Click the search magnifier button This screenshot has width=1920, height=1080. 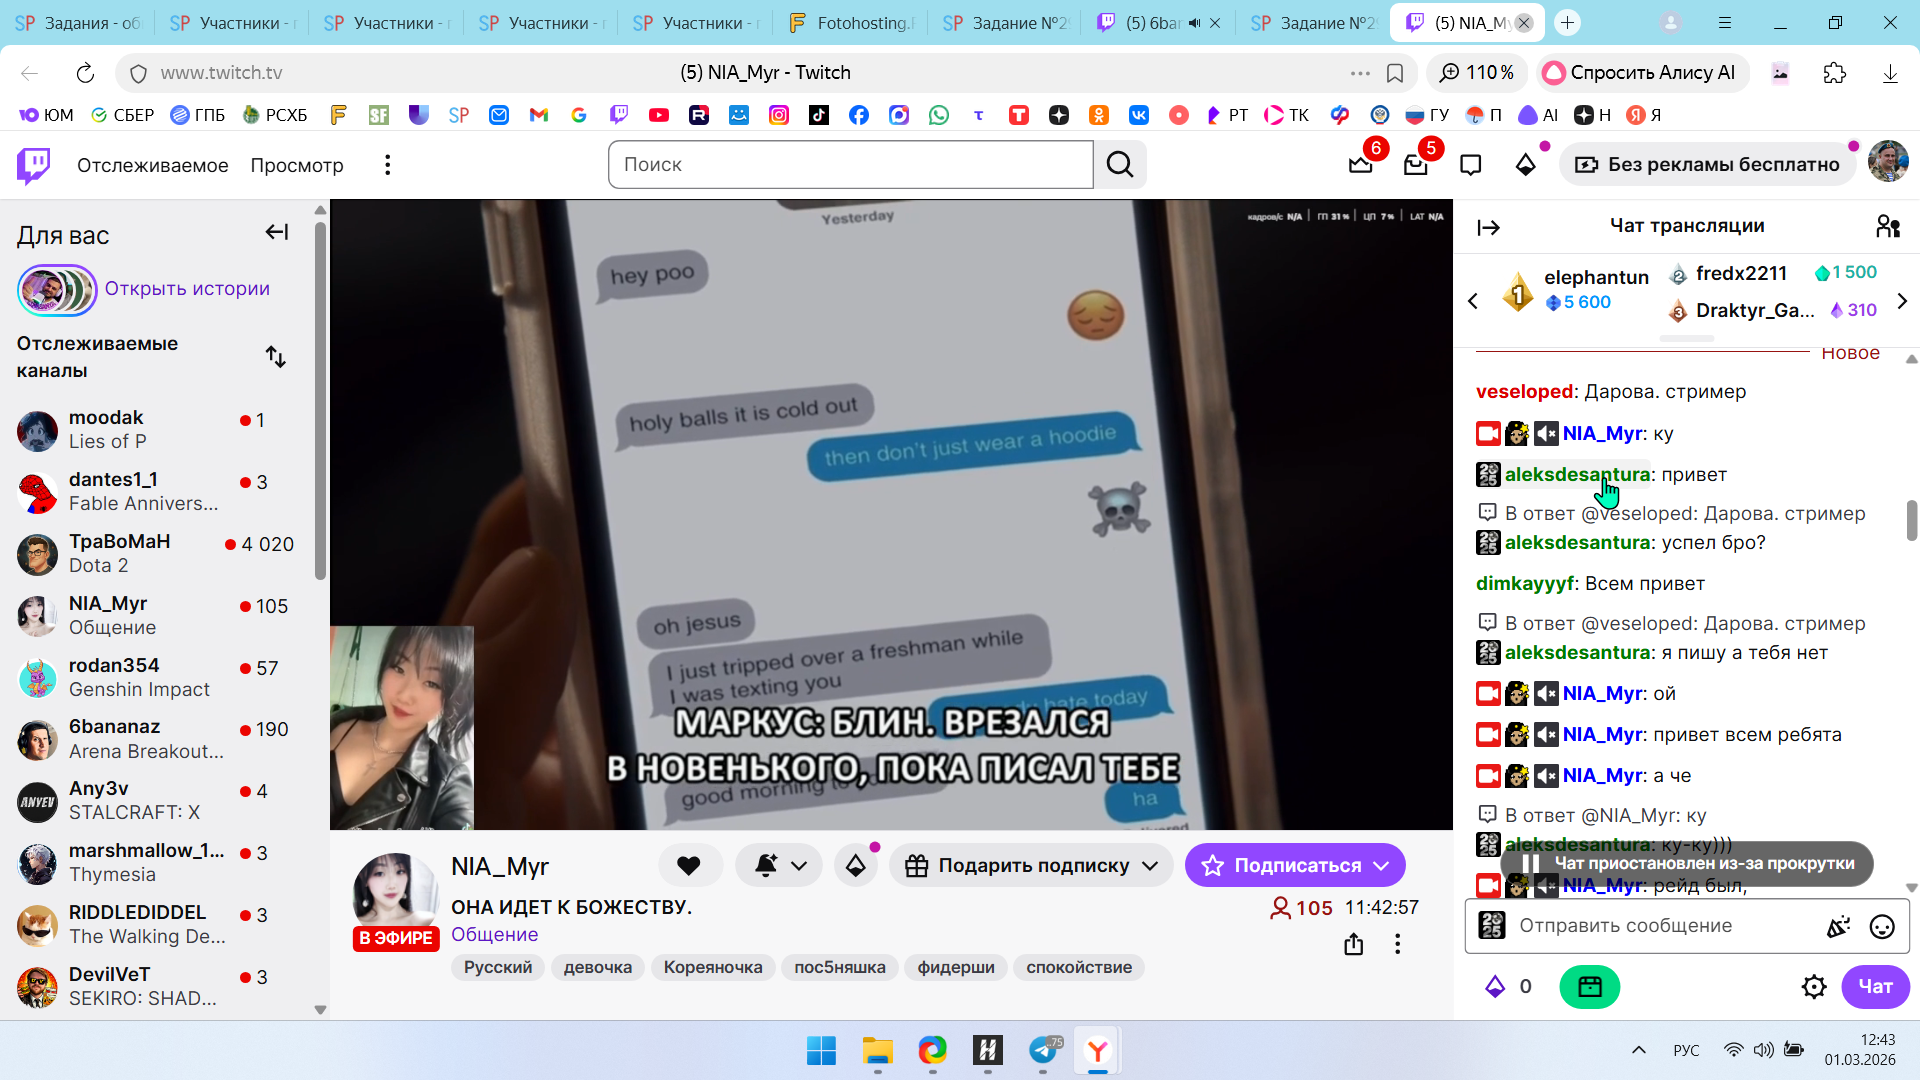[1120, 165]
